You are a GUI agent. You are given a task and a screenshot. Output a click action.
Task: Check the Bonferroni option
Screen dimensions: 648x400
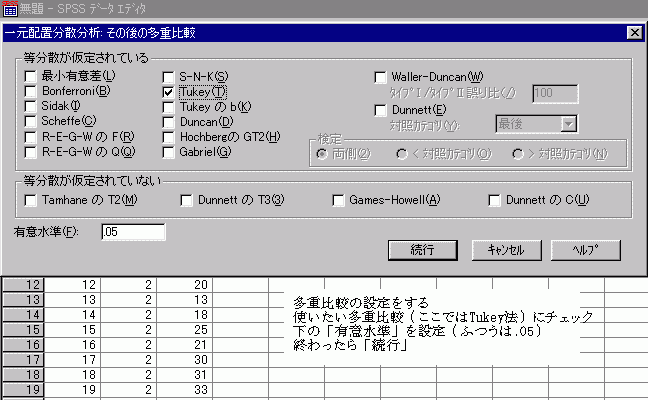pos(32,92)
